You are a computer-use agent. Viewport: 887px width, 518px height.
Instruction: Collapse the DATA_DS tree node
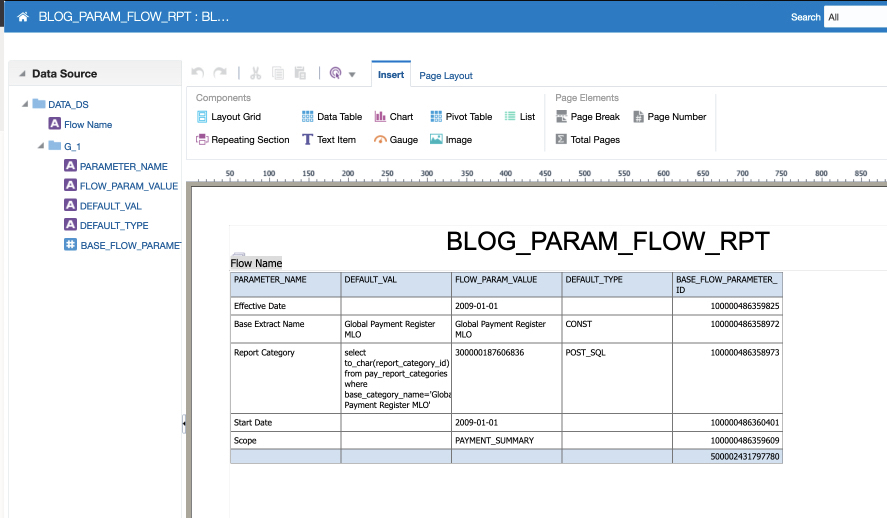coord(25,104)
